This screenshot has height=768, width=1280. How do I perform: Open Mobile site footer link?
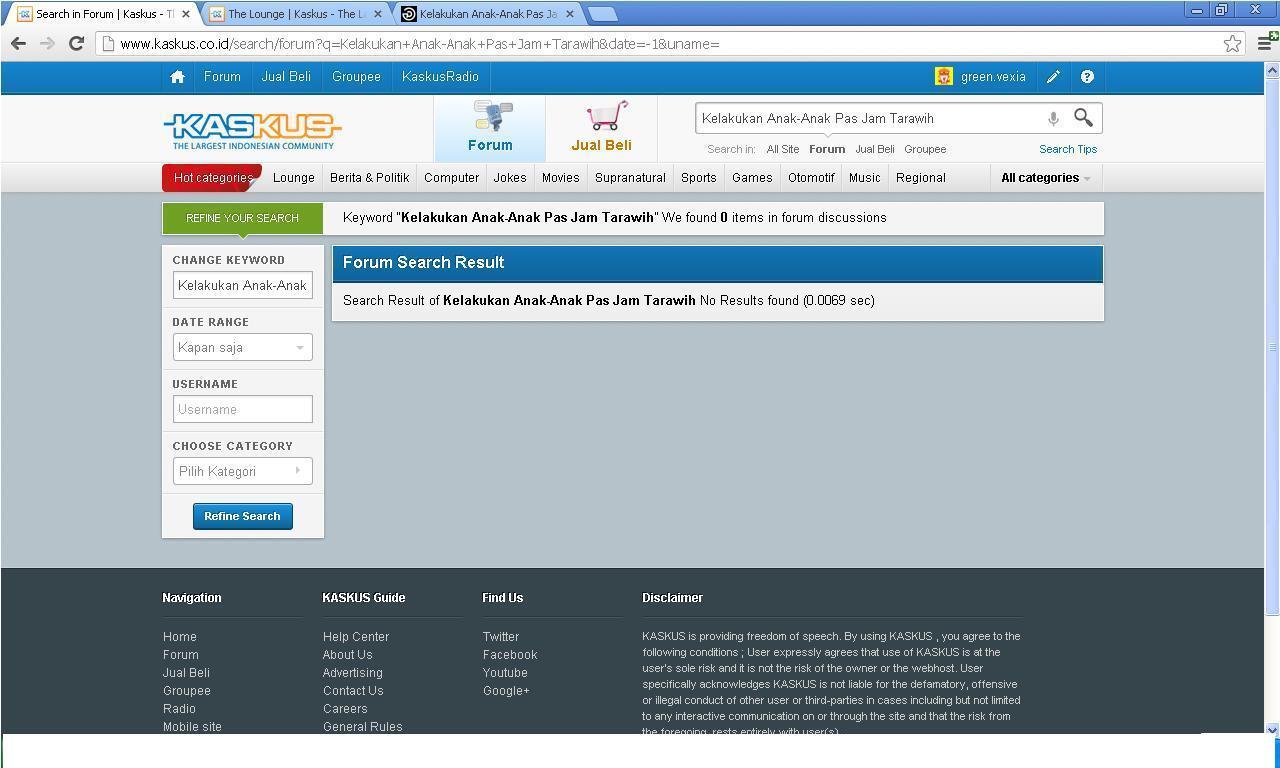[x=192, y=727]
